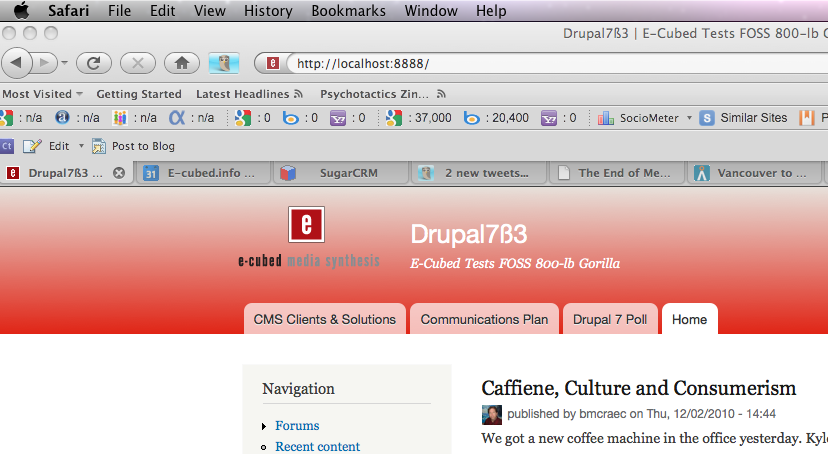Go to the home page button
The height and width of the screenshot is (454, 828).
182,63
